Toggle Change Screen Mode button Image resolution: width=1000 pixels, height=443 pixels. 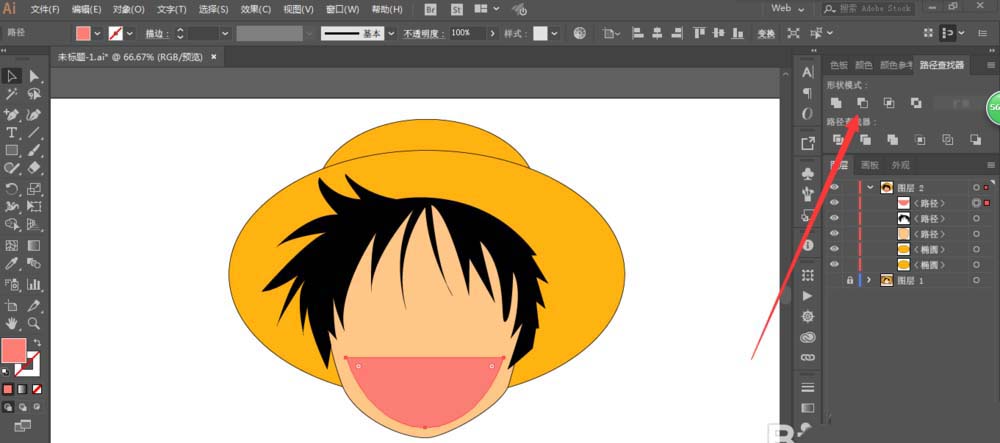click(23, 425)
